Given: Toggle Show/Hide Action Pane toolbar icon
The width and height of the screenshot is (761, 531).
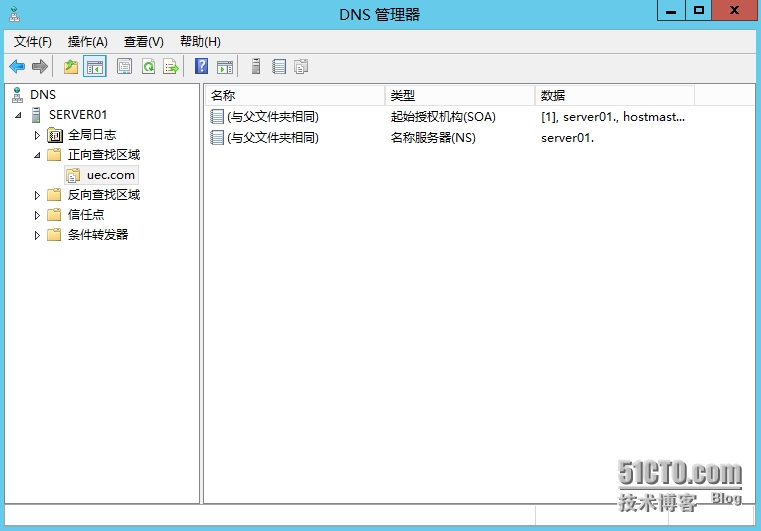Looking at the screenshot, I should tap(225, 67).
